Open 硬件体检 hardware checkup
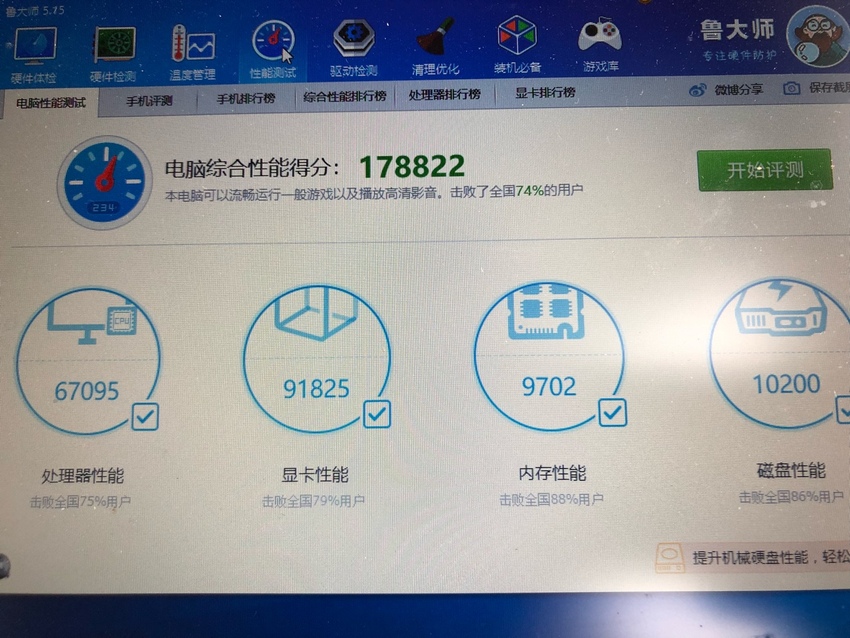Image resolution: width=850 pixels, height=638 pixels. tap(34, 54)
